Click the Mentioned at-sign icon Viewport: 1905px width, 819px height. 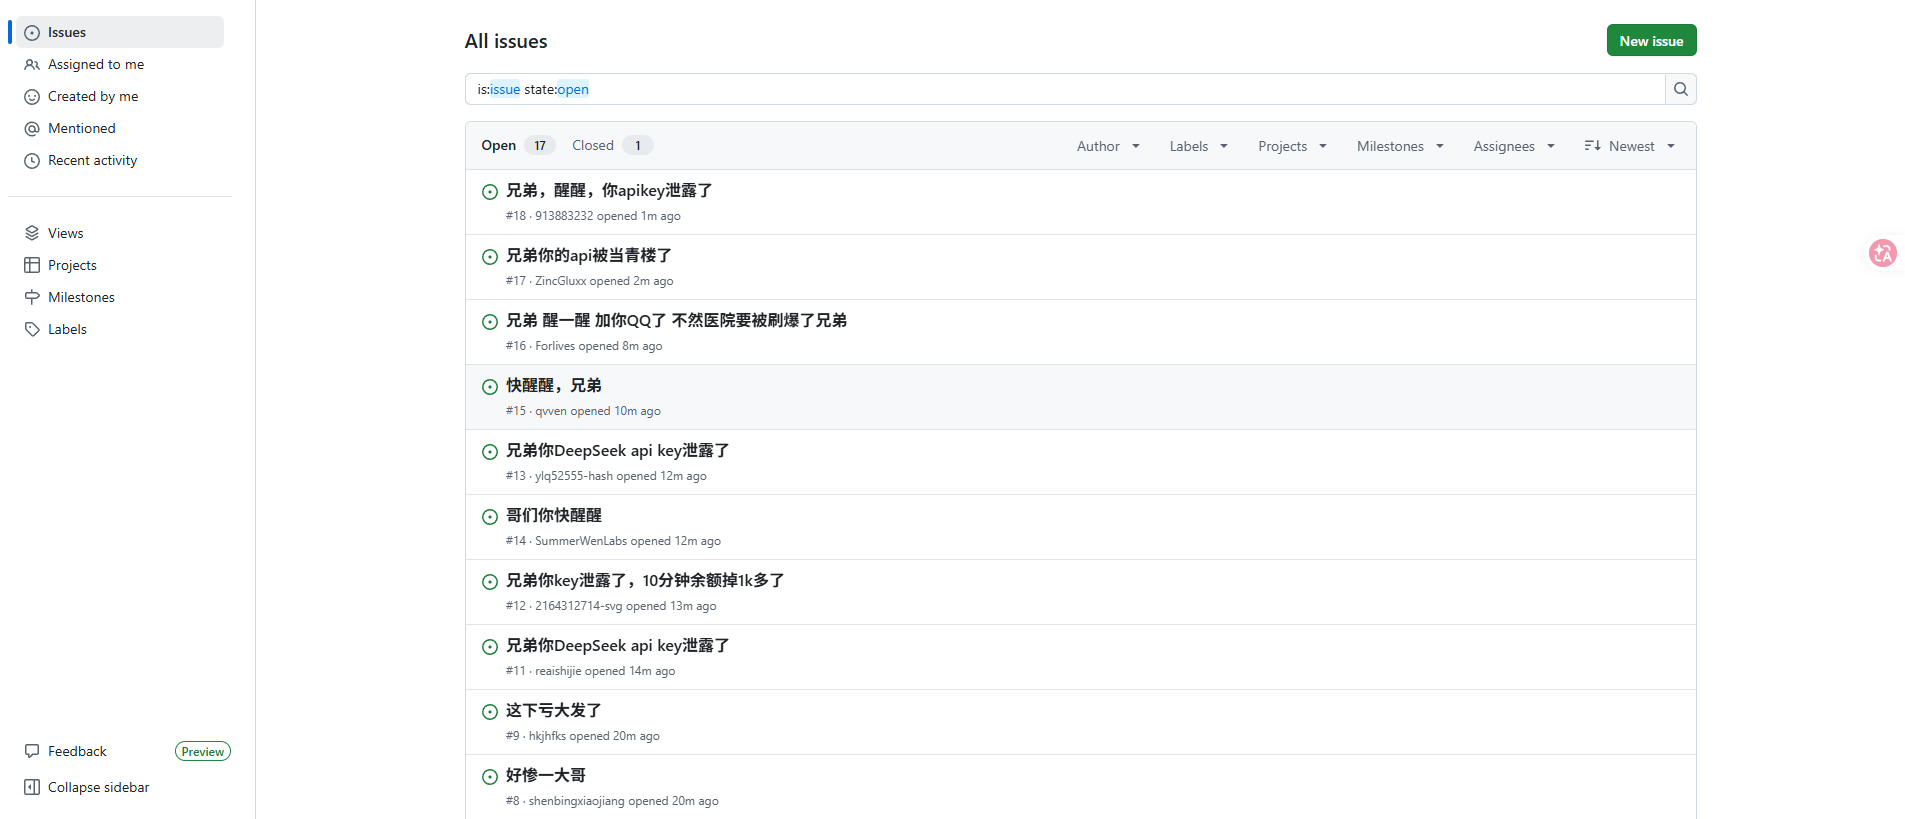coord(32,129)
